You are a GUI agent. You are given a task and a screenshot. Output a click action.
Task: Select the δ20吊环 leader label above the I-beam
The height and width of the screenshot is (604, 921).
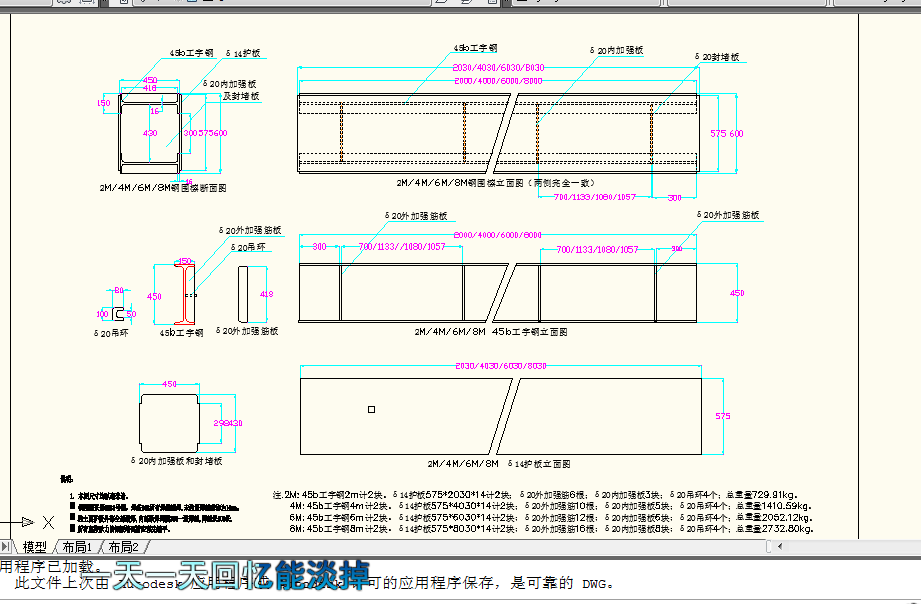[x=248, y=247]
